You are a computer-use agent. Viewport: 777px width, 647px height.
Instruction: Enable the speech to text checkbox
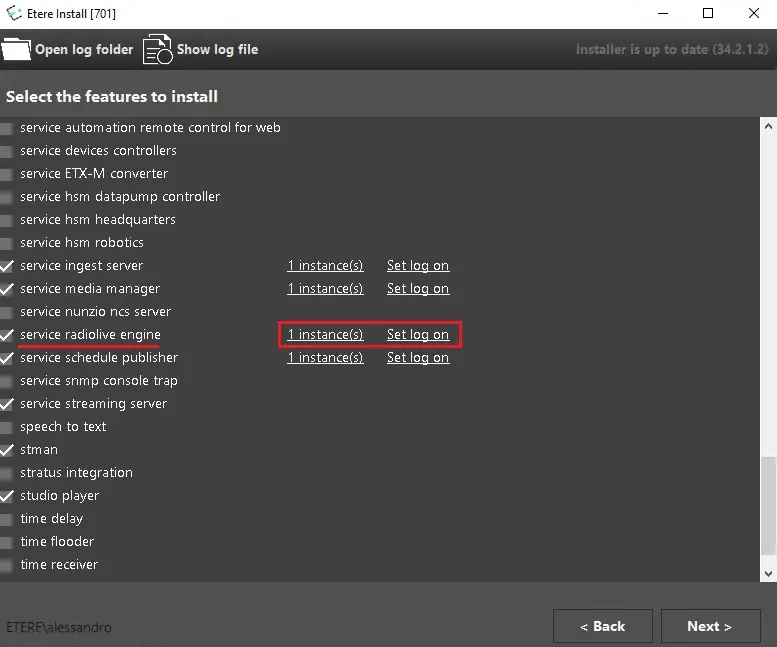pyautogui.click(x=8, y=427)
